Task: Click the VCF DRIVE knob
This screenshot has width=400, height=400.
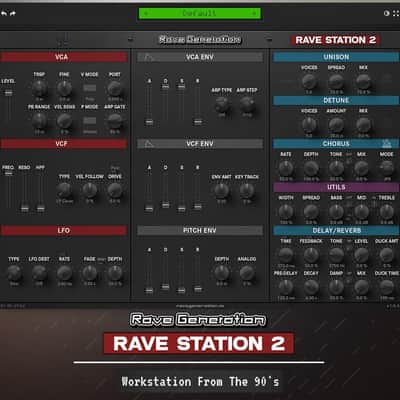Action: [x=115, y=190]
